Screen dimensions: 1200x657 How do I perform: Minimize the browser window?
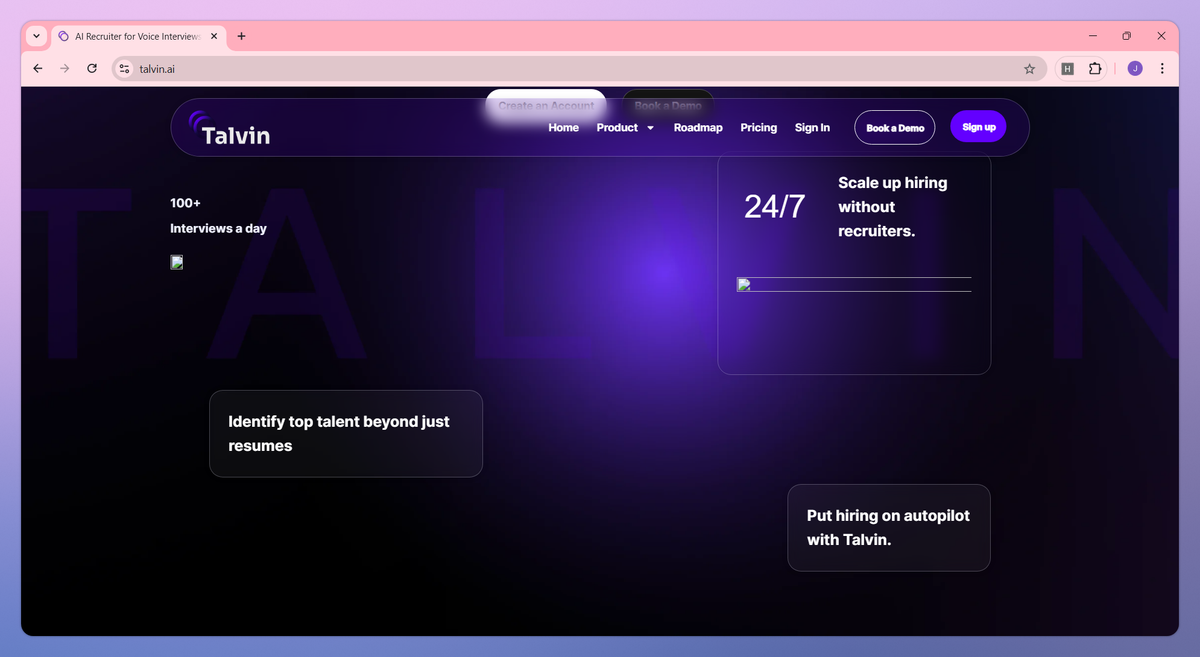(1093, 36)
